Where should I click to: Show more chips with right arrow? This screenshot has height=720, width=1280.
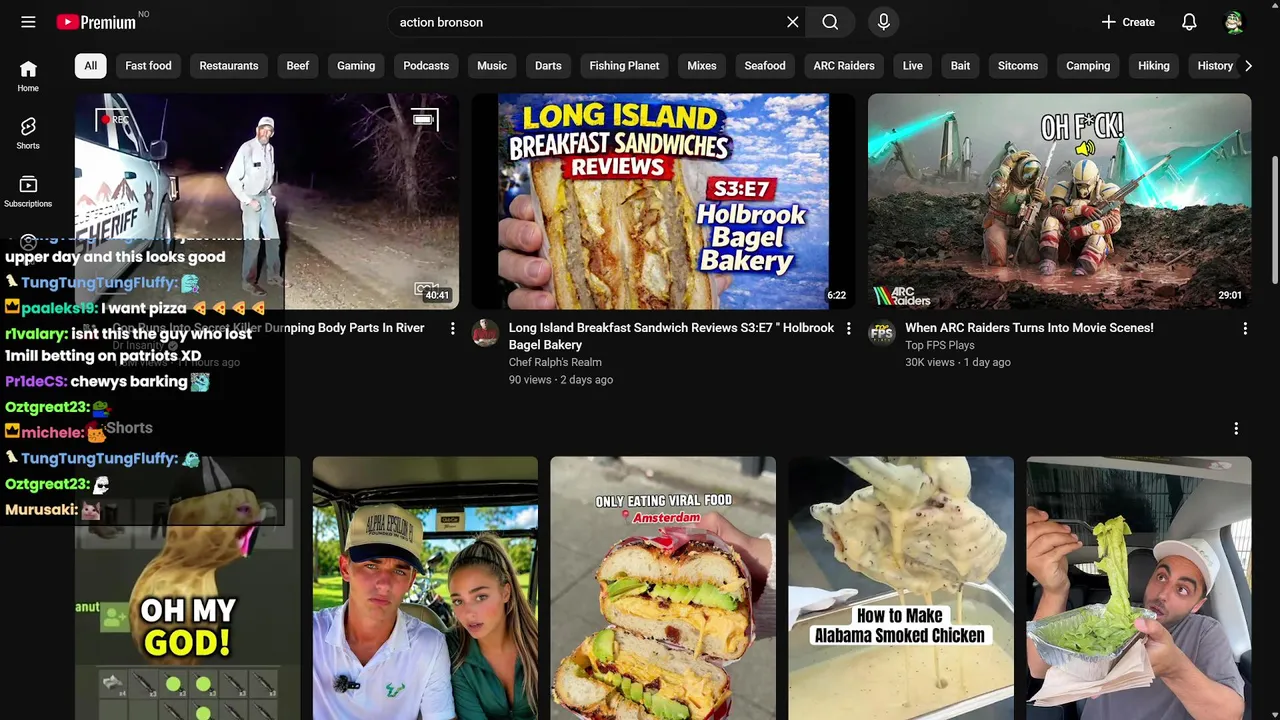click(x=1248, y=66)
